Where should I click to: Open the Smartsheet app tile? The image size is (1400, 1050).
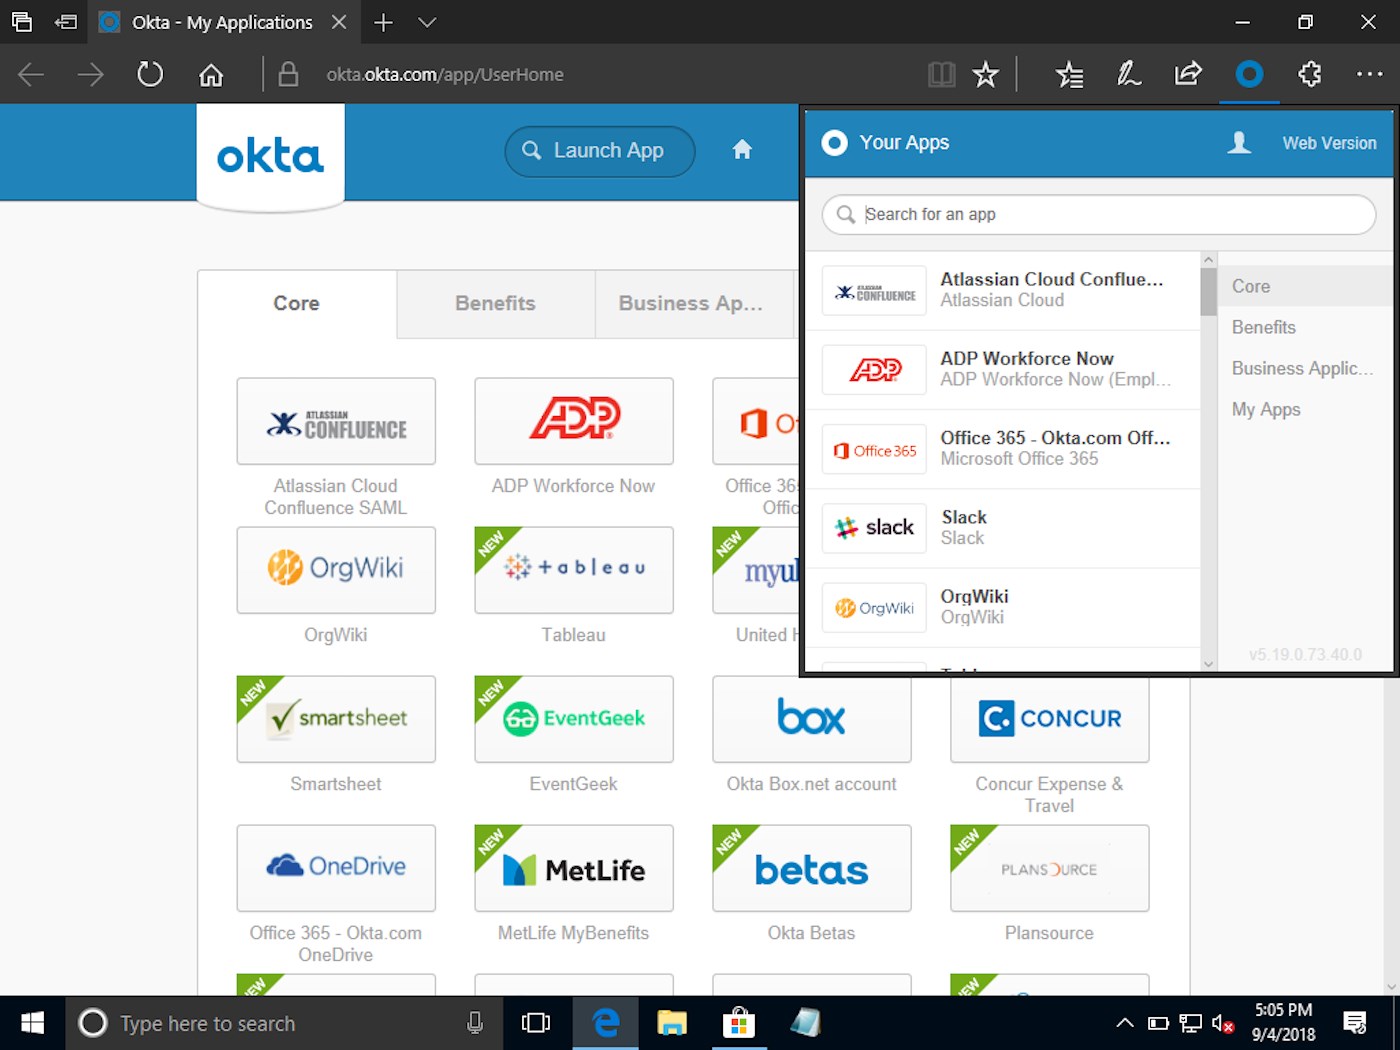tap(336, 719)
